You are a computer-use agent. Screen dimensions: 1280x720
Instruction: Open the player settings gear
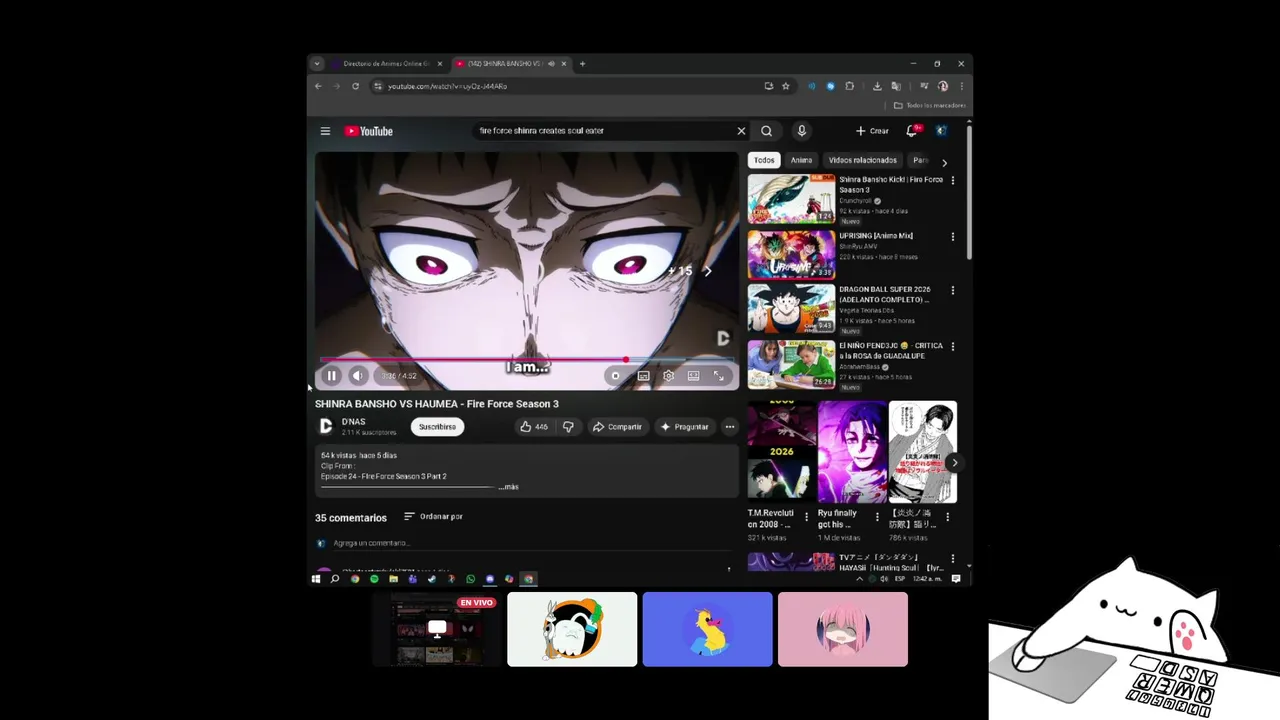(x=668, y=376)
